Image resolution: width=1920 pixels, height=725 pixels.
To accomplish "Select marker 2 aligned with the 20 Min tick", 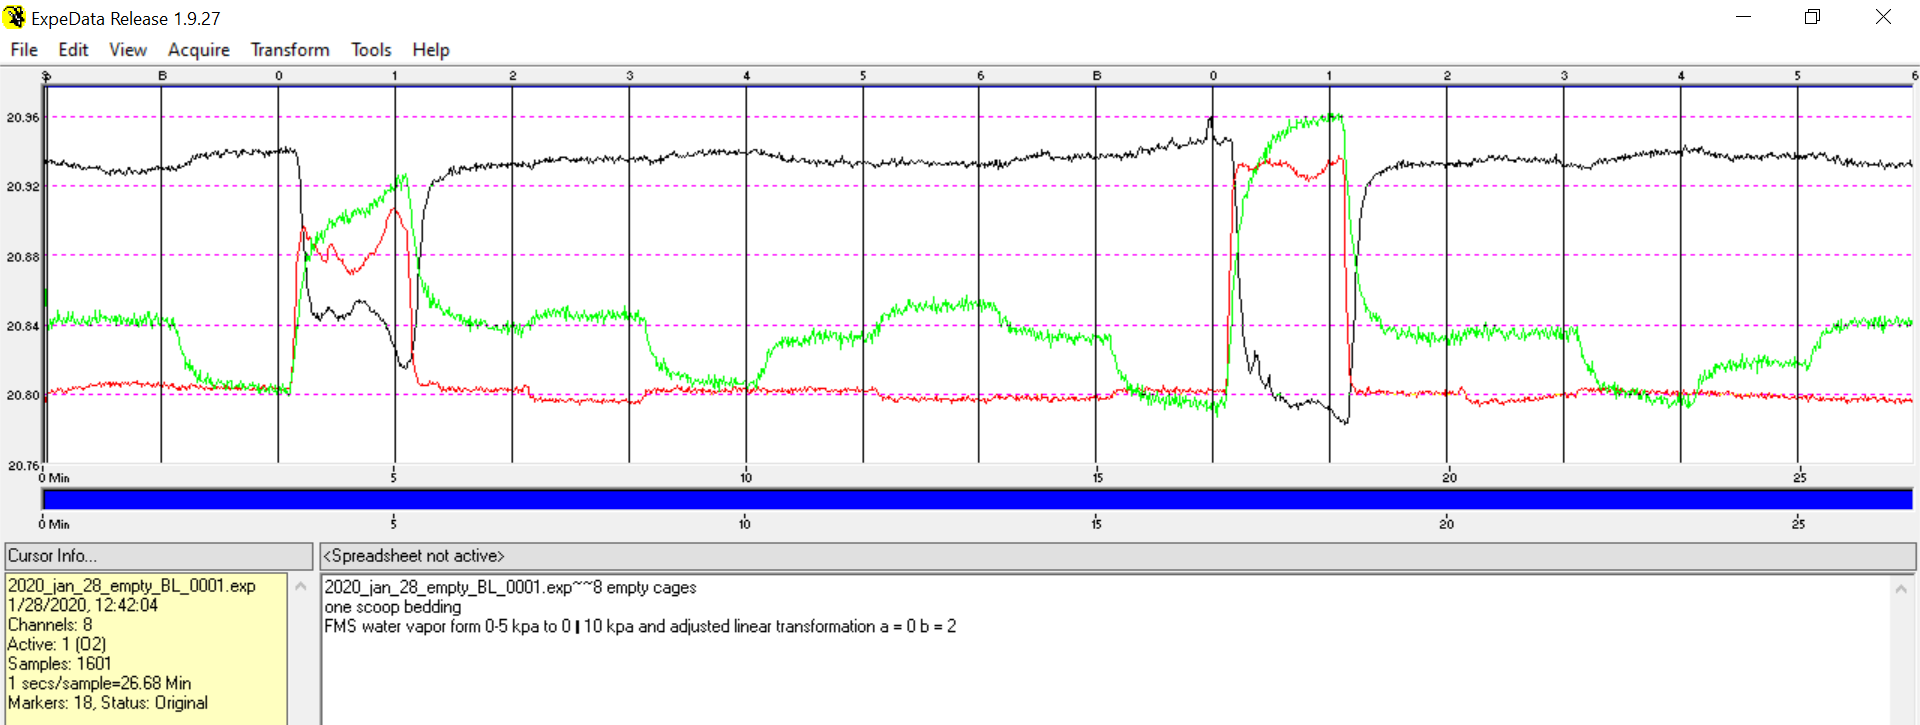I will coord(1447,76).
